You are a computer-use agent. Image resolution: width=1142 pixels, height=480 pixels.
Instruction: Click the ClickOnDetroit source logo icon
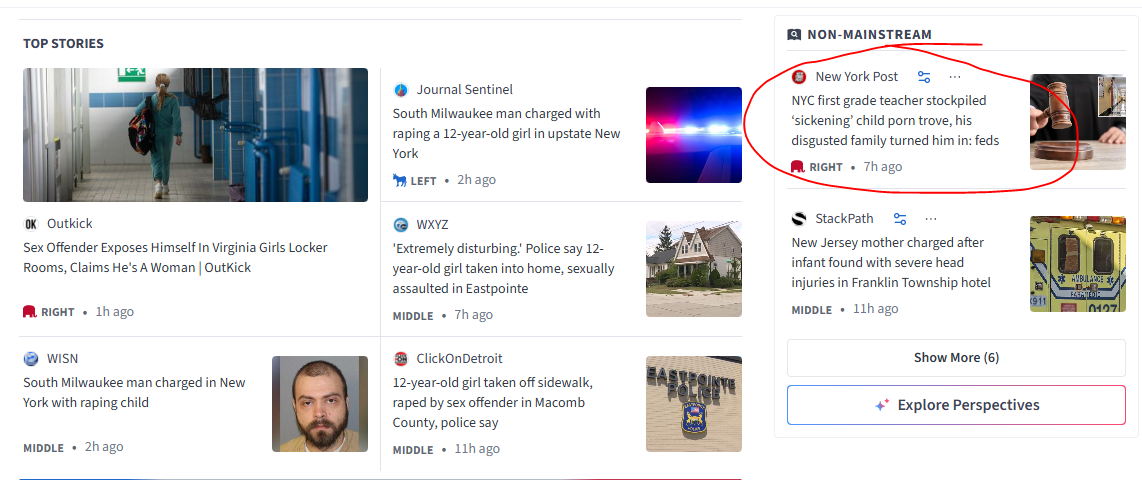pos(401,358)
